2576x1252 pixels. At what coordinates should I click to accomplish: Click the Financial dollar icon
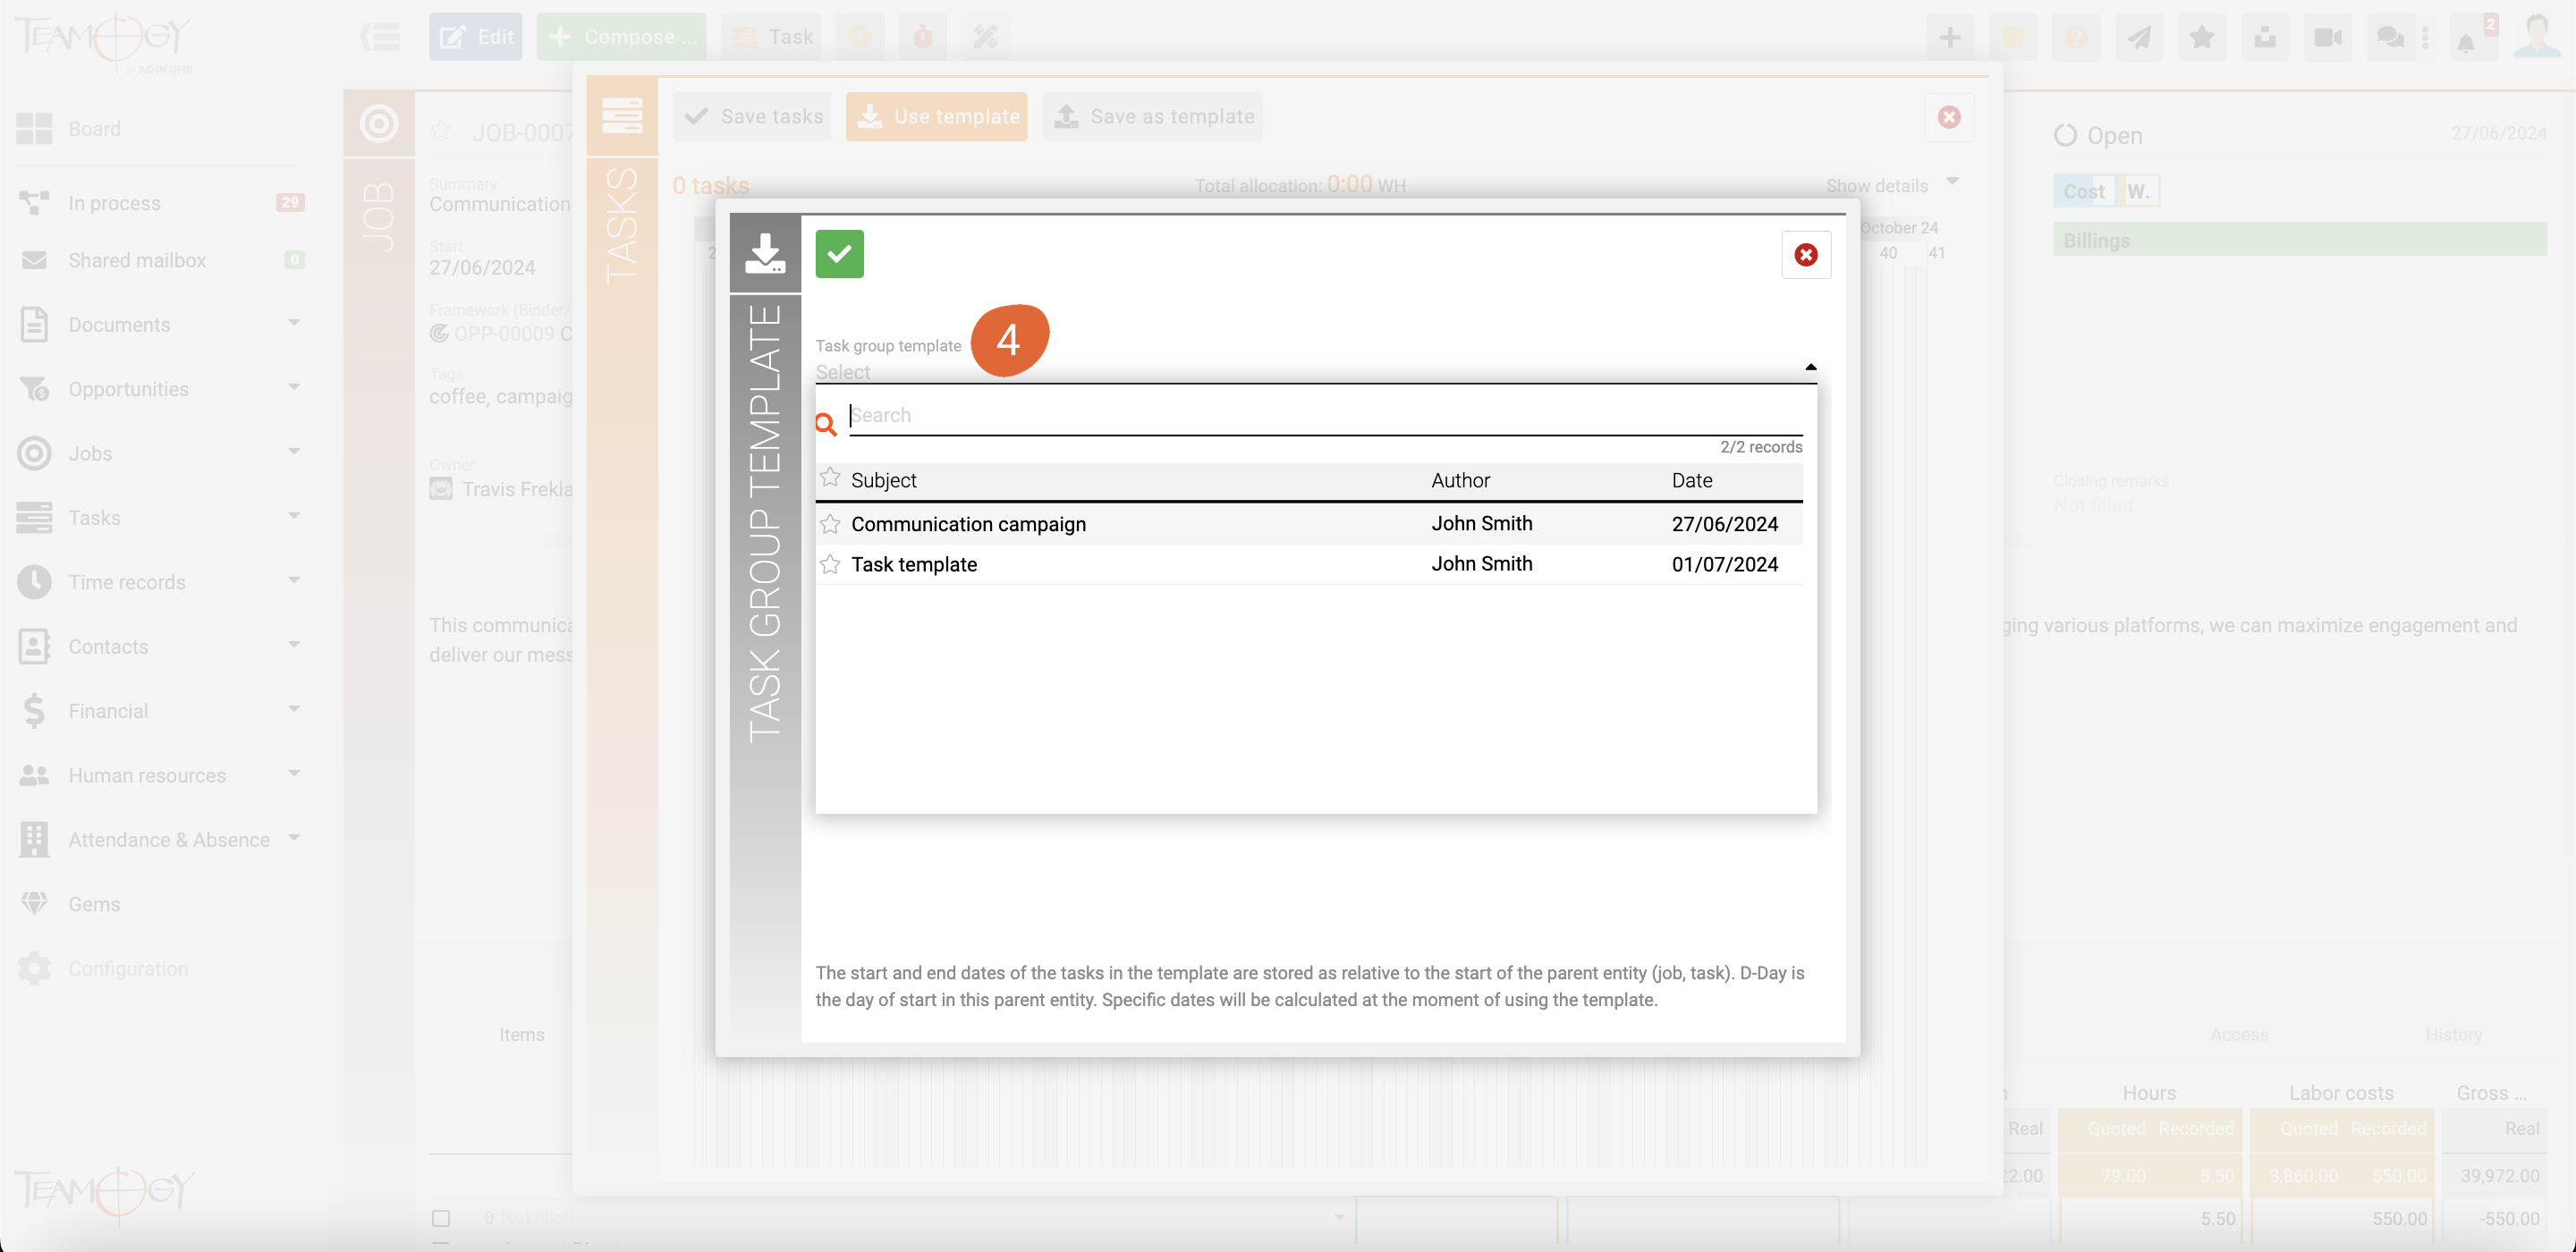(x=34, y=711)
